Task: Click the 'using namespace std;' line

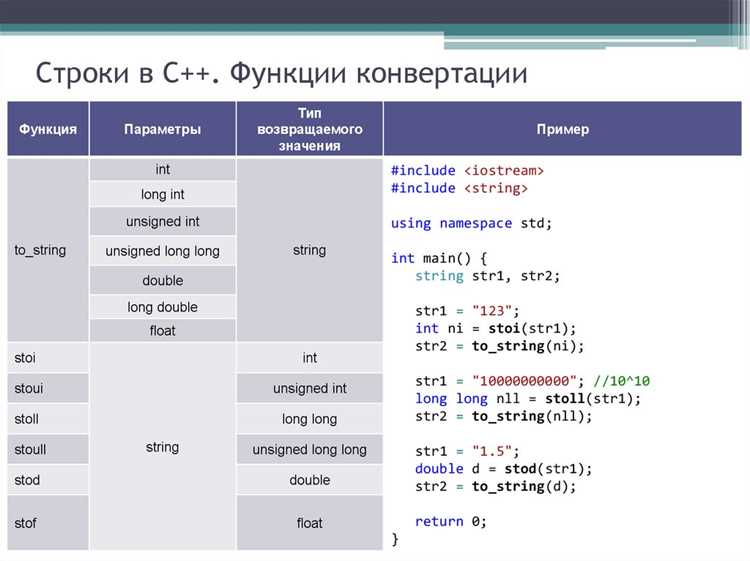Action: coord(471,223)
